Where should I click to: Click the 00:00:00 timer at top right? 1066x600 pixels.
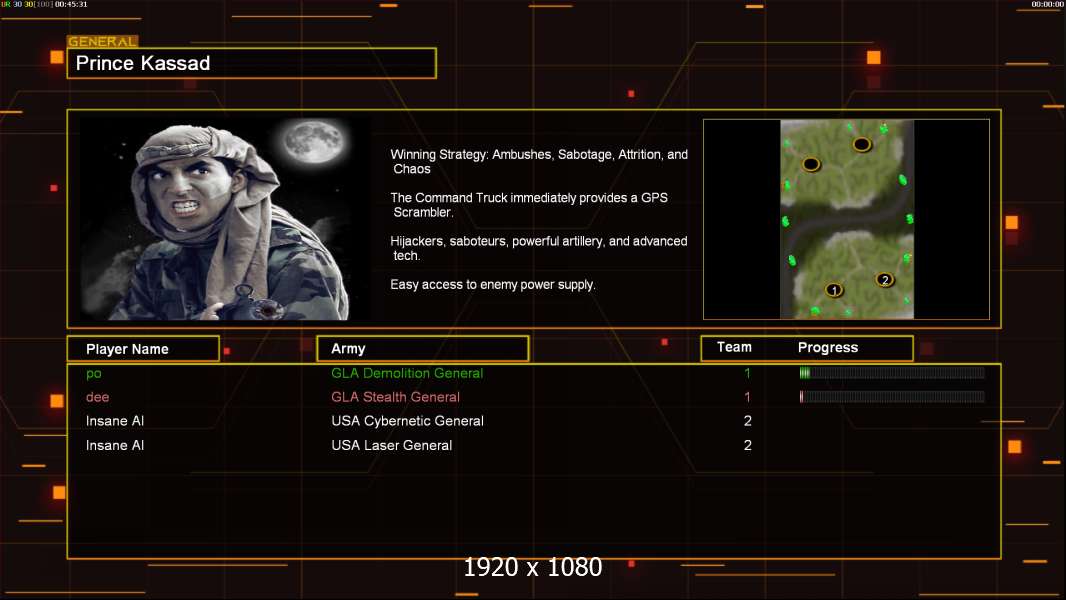click(x=1047, y=4)
